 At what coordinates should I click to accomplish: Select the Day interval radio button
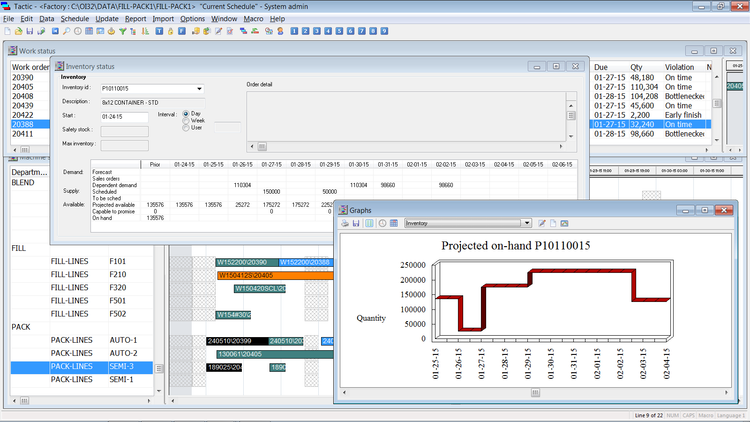click(x=185, y=114)
